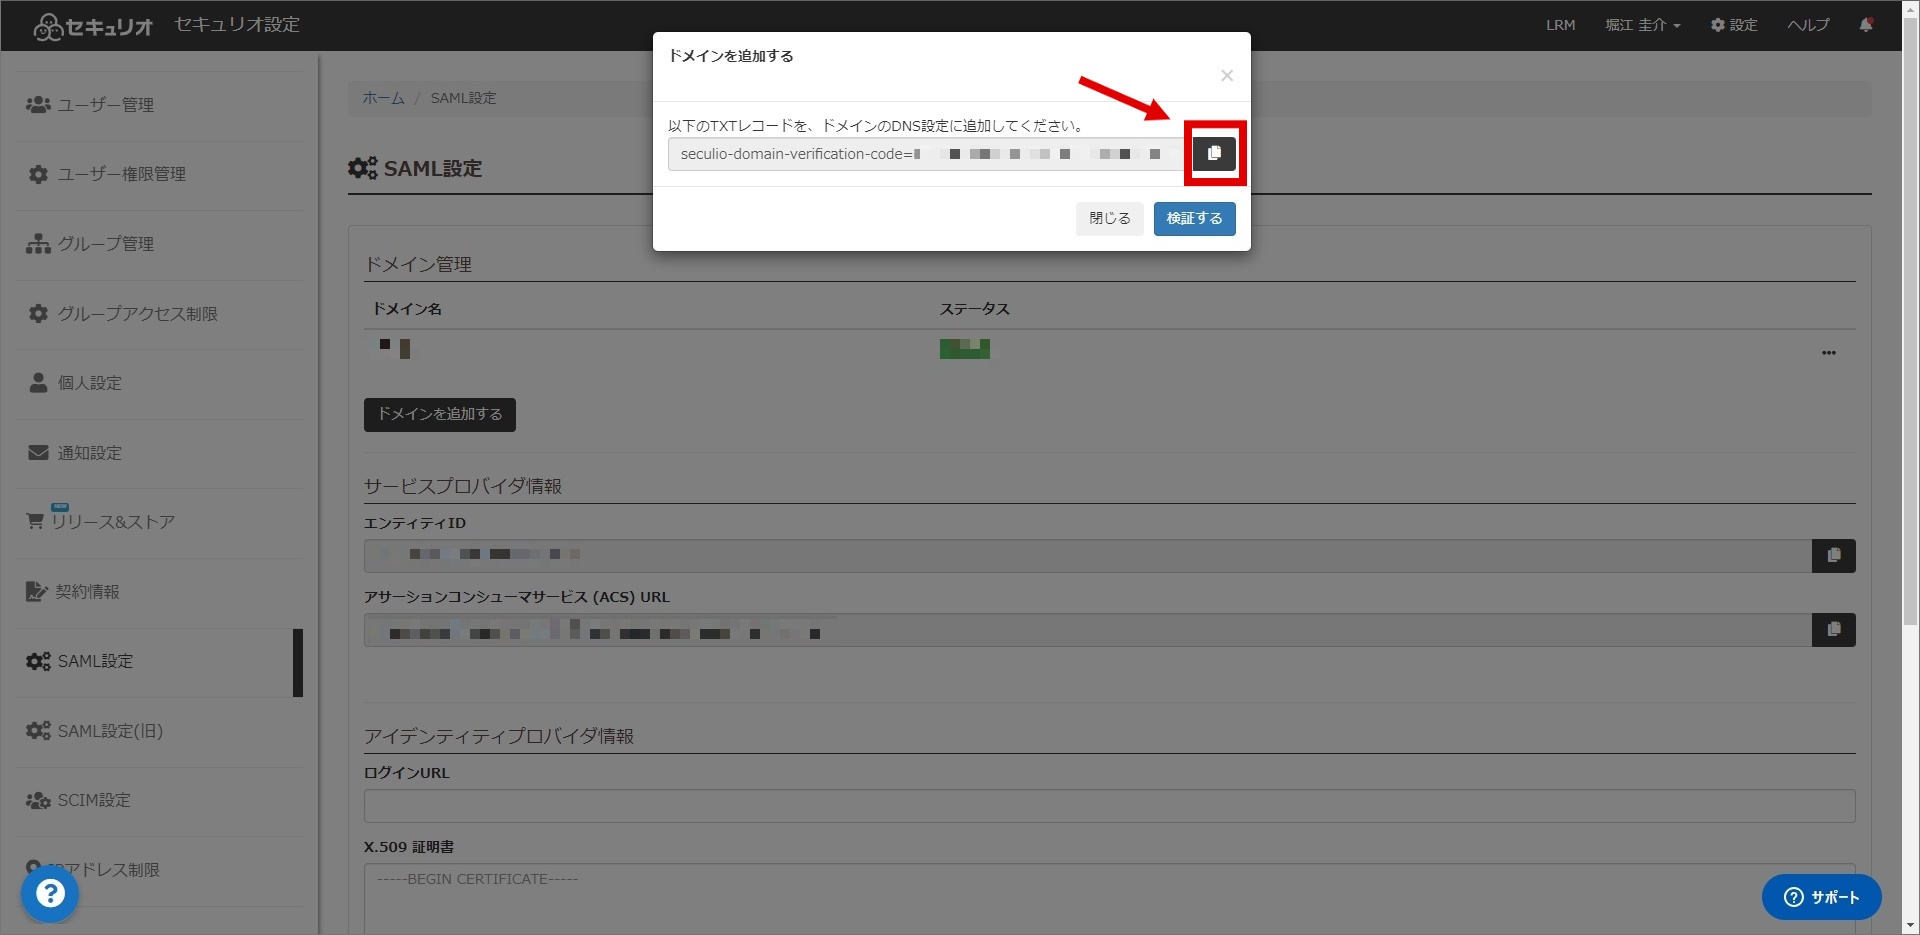Screen dimensions: 1920x935
Task: Click the green status badge
Action: tap(965, 349)
